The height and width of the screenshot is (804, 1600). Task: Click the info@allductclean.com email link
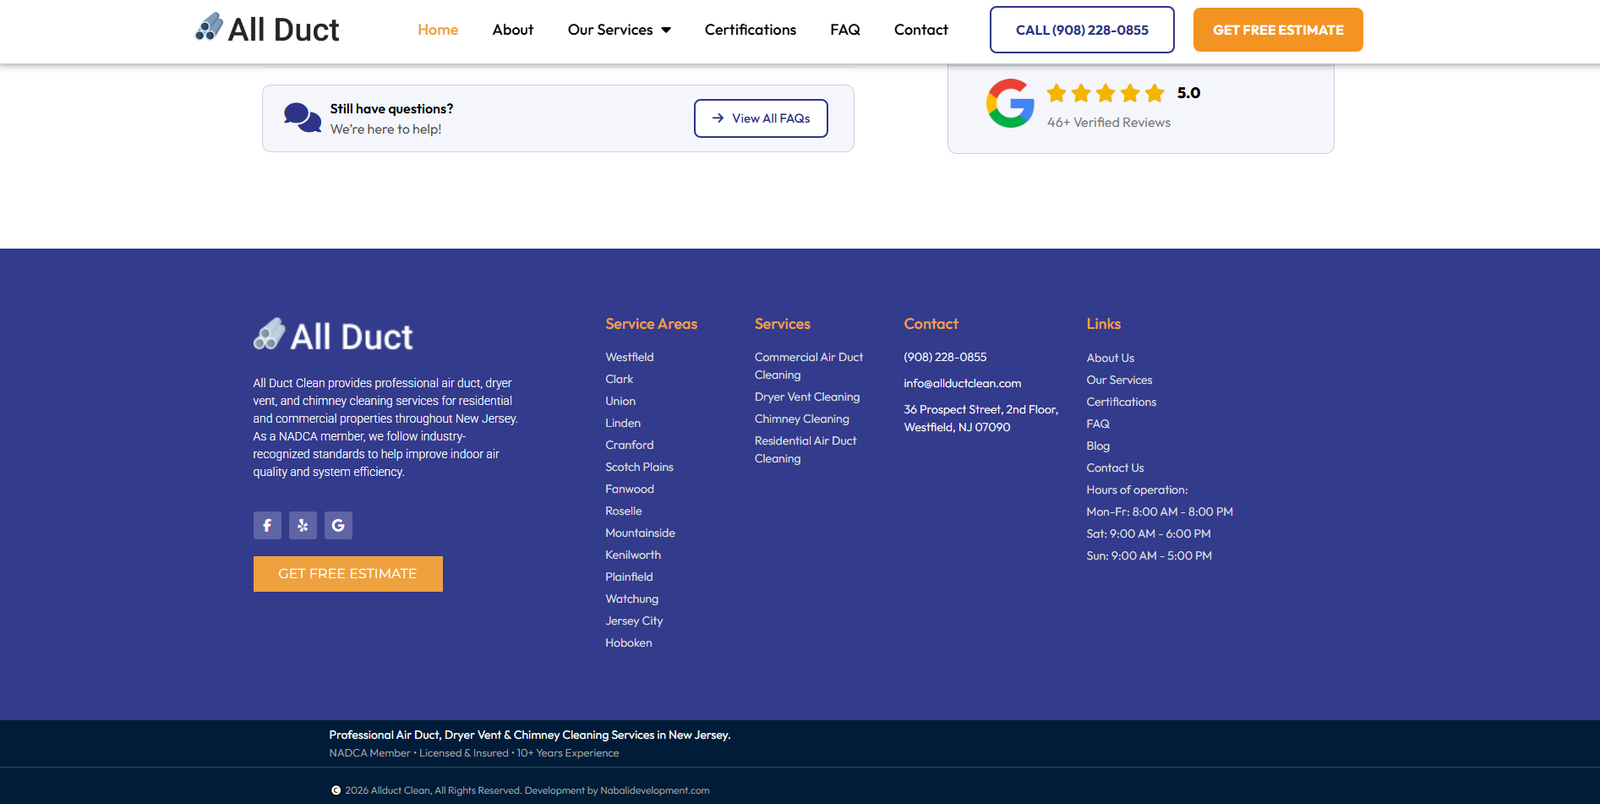tap(962, 383)
